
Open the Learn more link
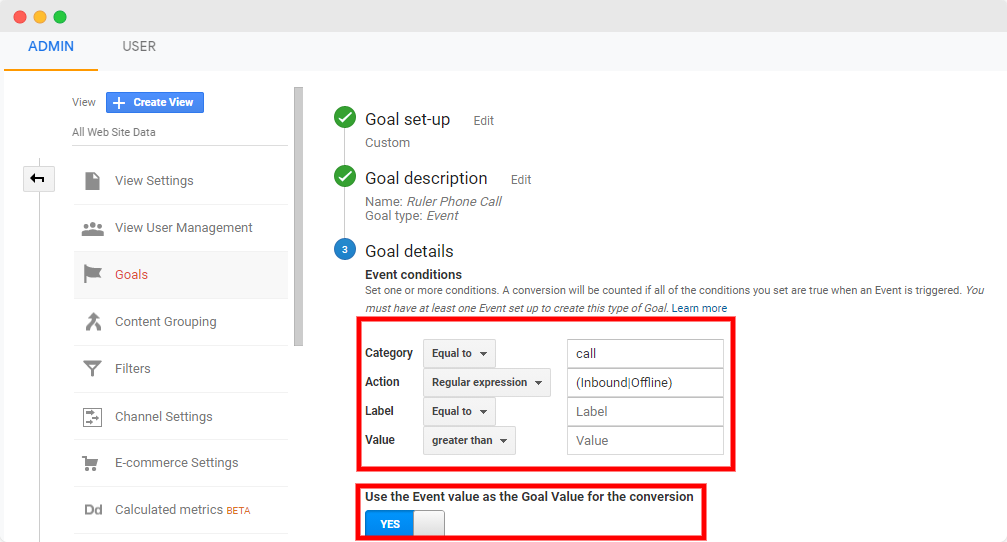click(x=699, y=308)
